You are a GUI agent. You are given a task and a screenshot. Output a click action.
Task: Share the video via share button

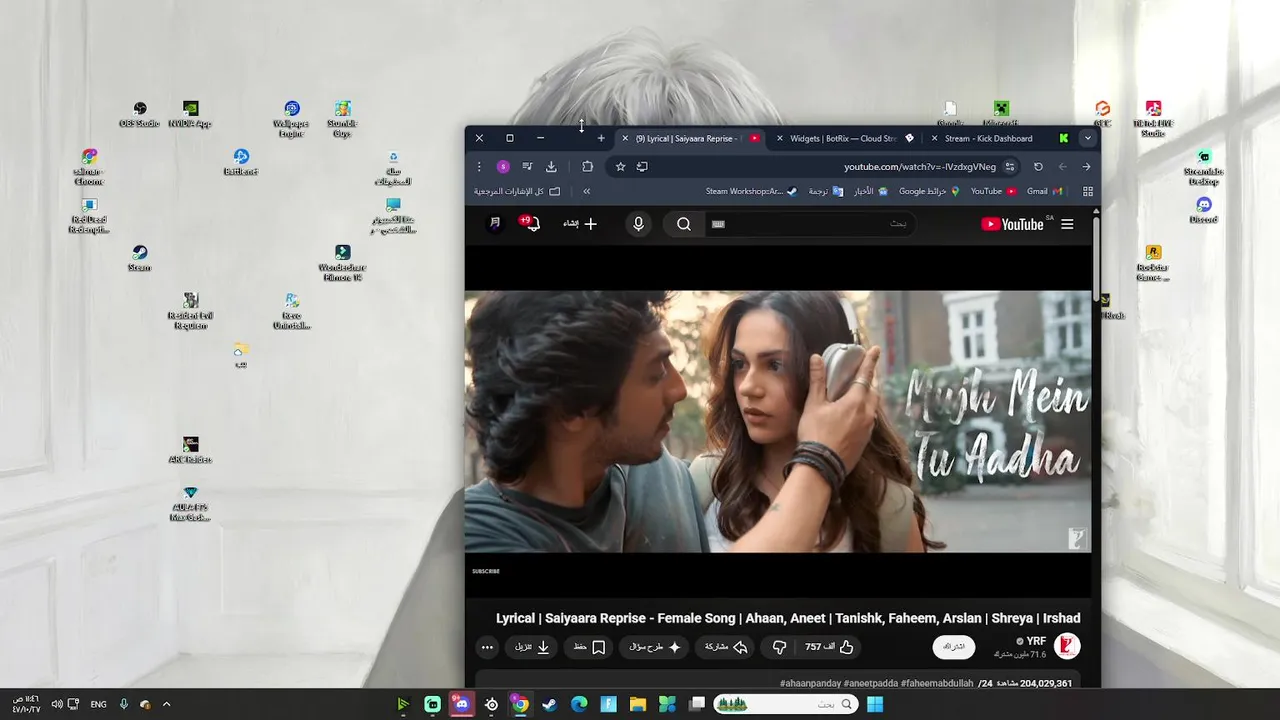[x=726, y=647]
